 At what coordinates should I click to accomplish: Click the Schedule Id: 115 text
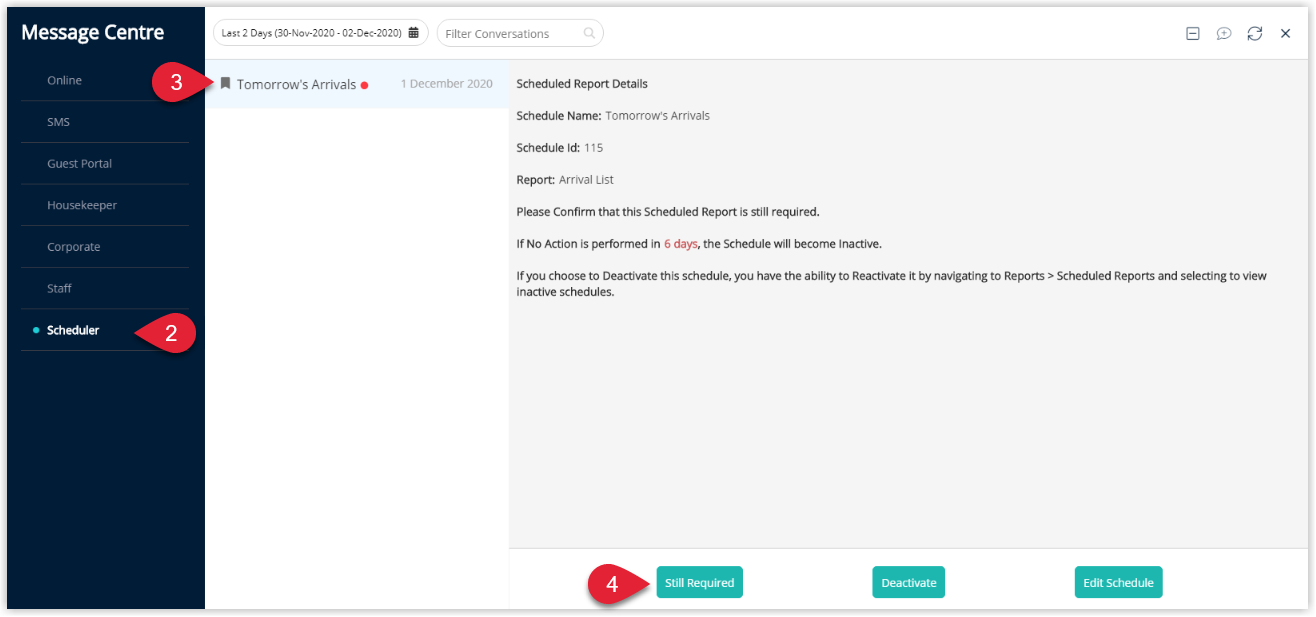(x=559, y=148)
